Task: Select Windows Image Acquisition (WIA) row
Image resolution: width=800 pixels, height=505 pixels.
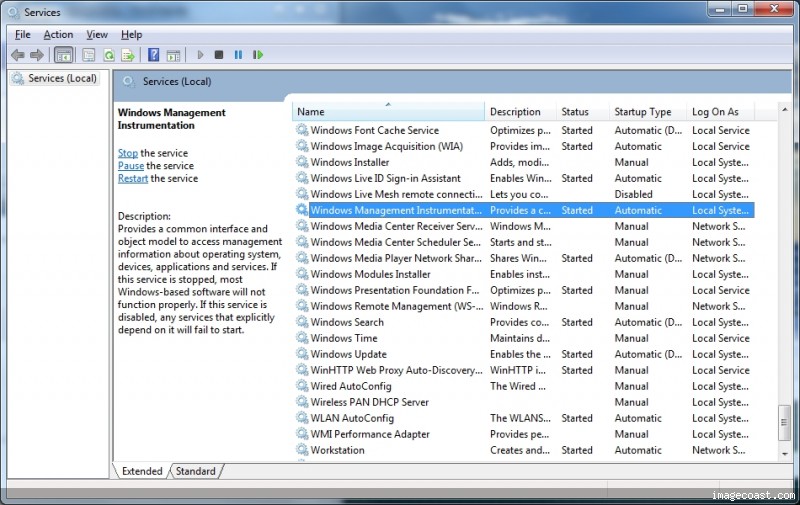Action: pos(523,146)
